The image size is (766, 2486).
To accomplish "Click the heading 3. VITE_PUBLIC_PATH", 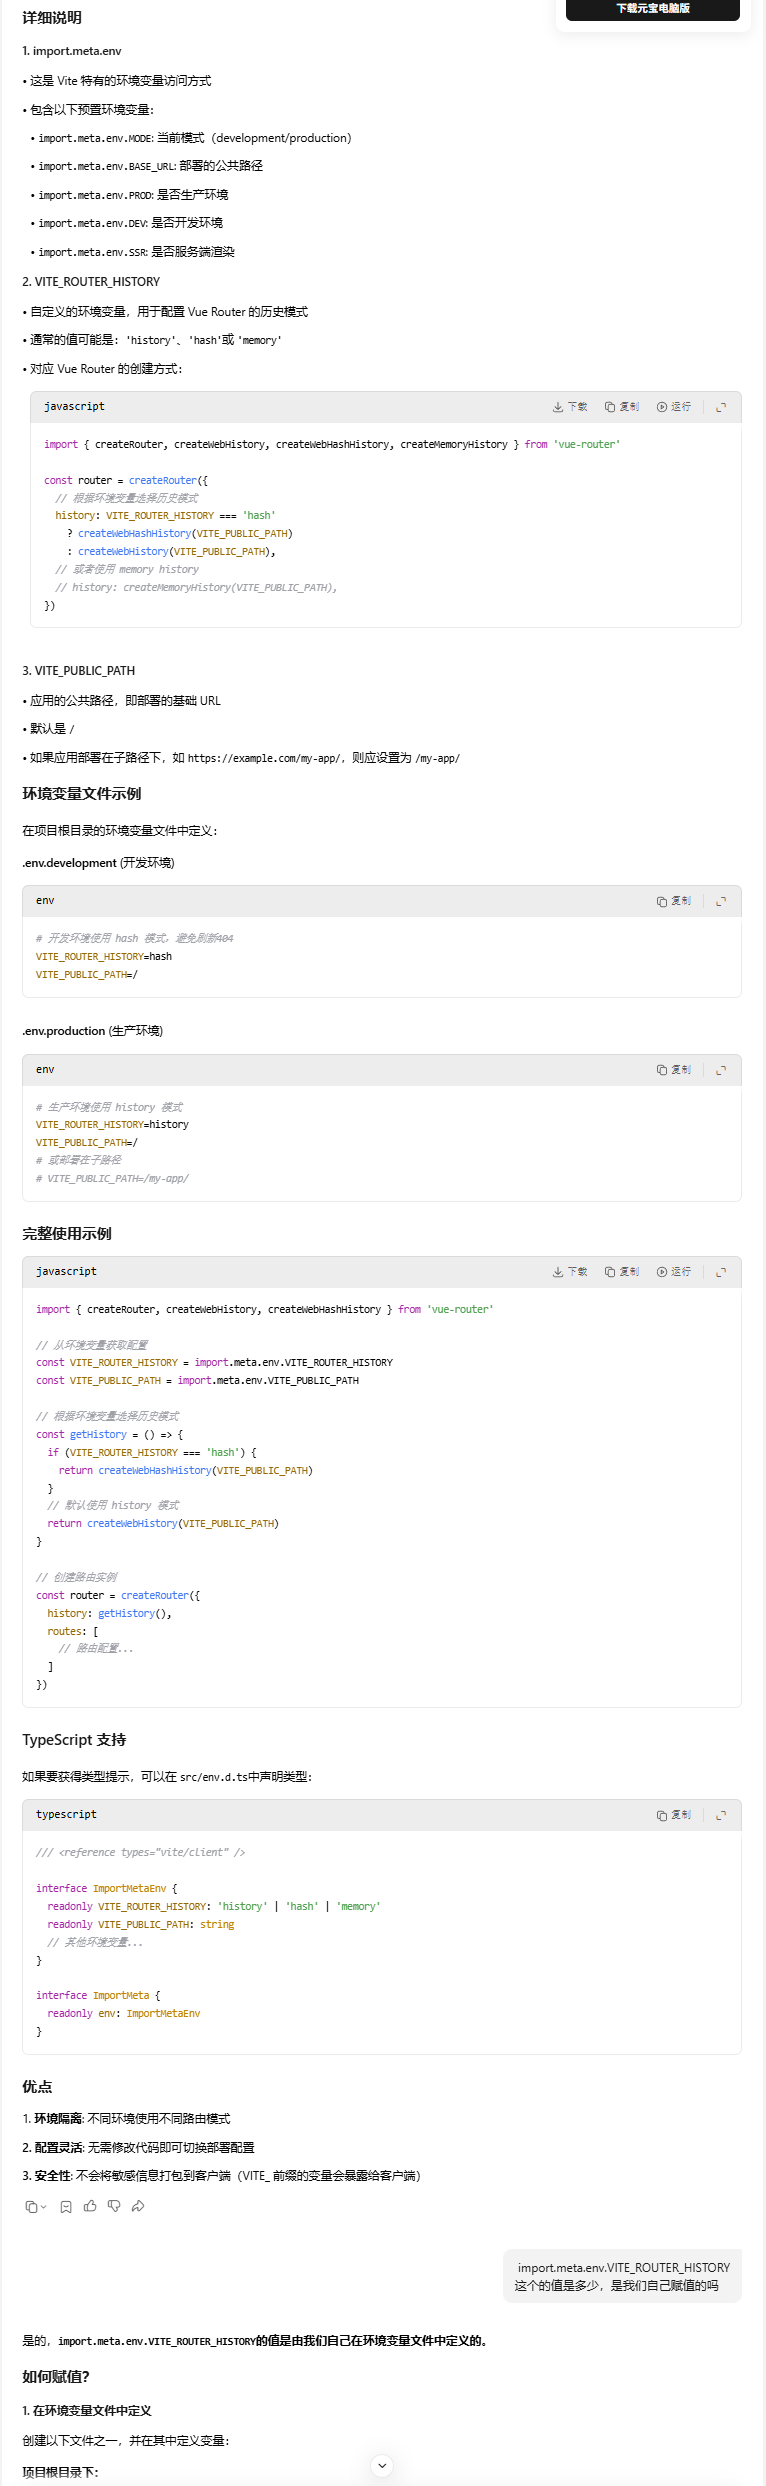I will (78, 671).
